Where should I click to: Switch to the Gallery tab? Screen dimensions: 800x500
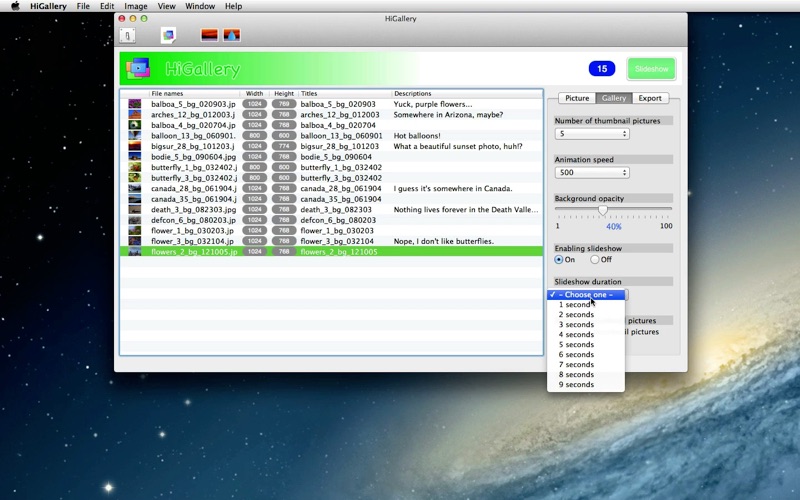tap(614, 98)
